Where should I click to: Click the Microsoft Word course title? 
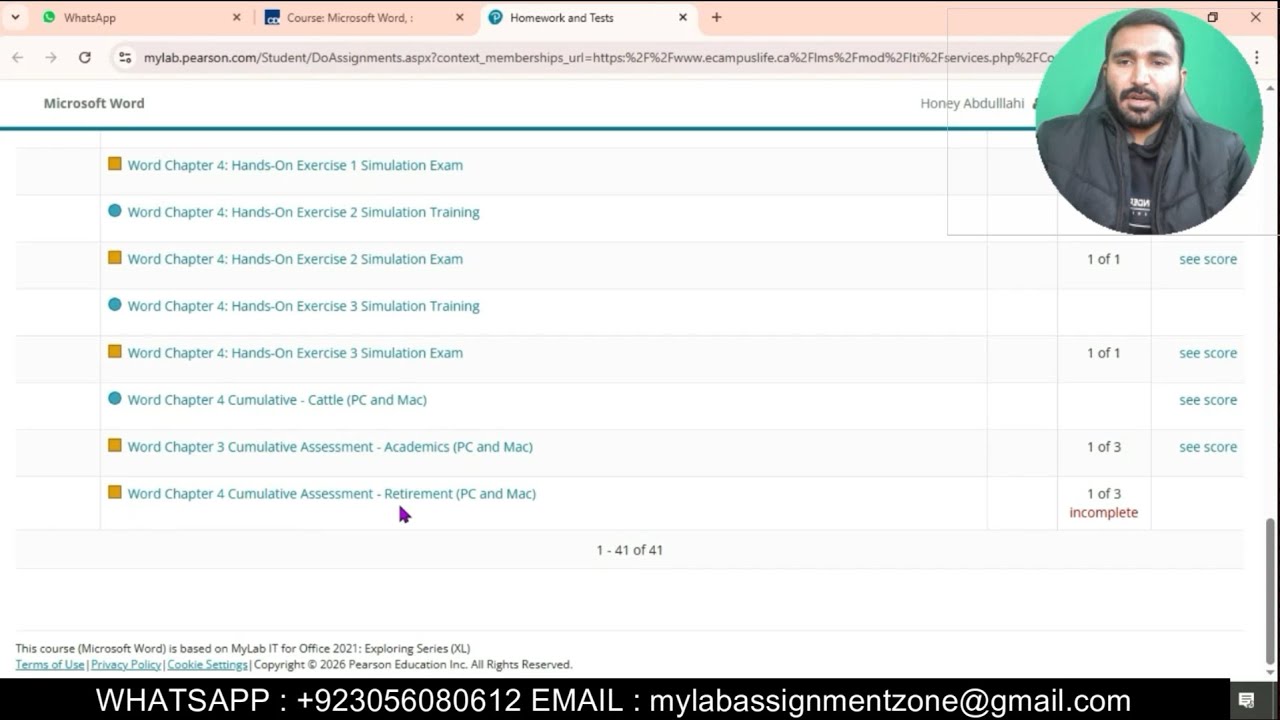94,103
